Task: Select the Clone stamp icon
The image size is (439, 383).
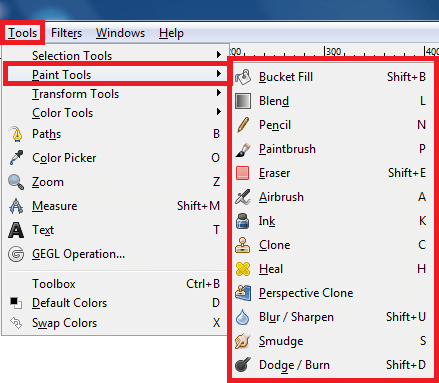Action: 243,245
